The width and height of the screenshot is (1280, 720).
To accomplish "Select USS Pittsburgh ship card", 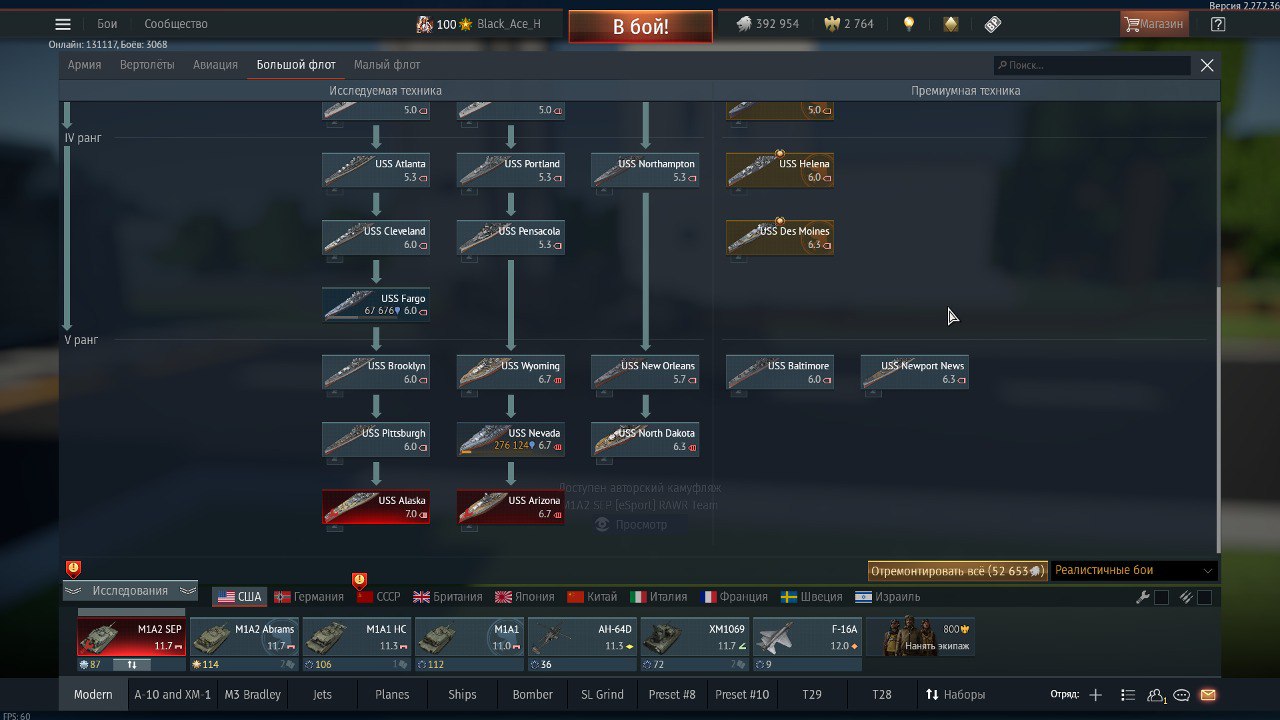I will 376,439.
